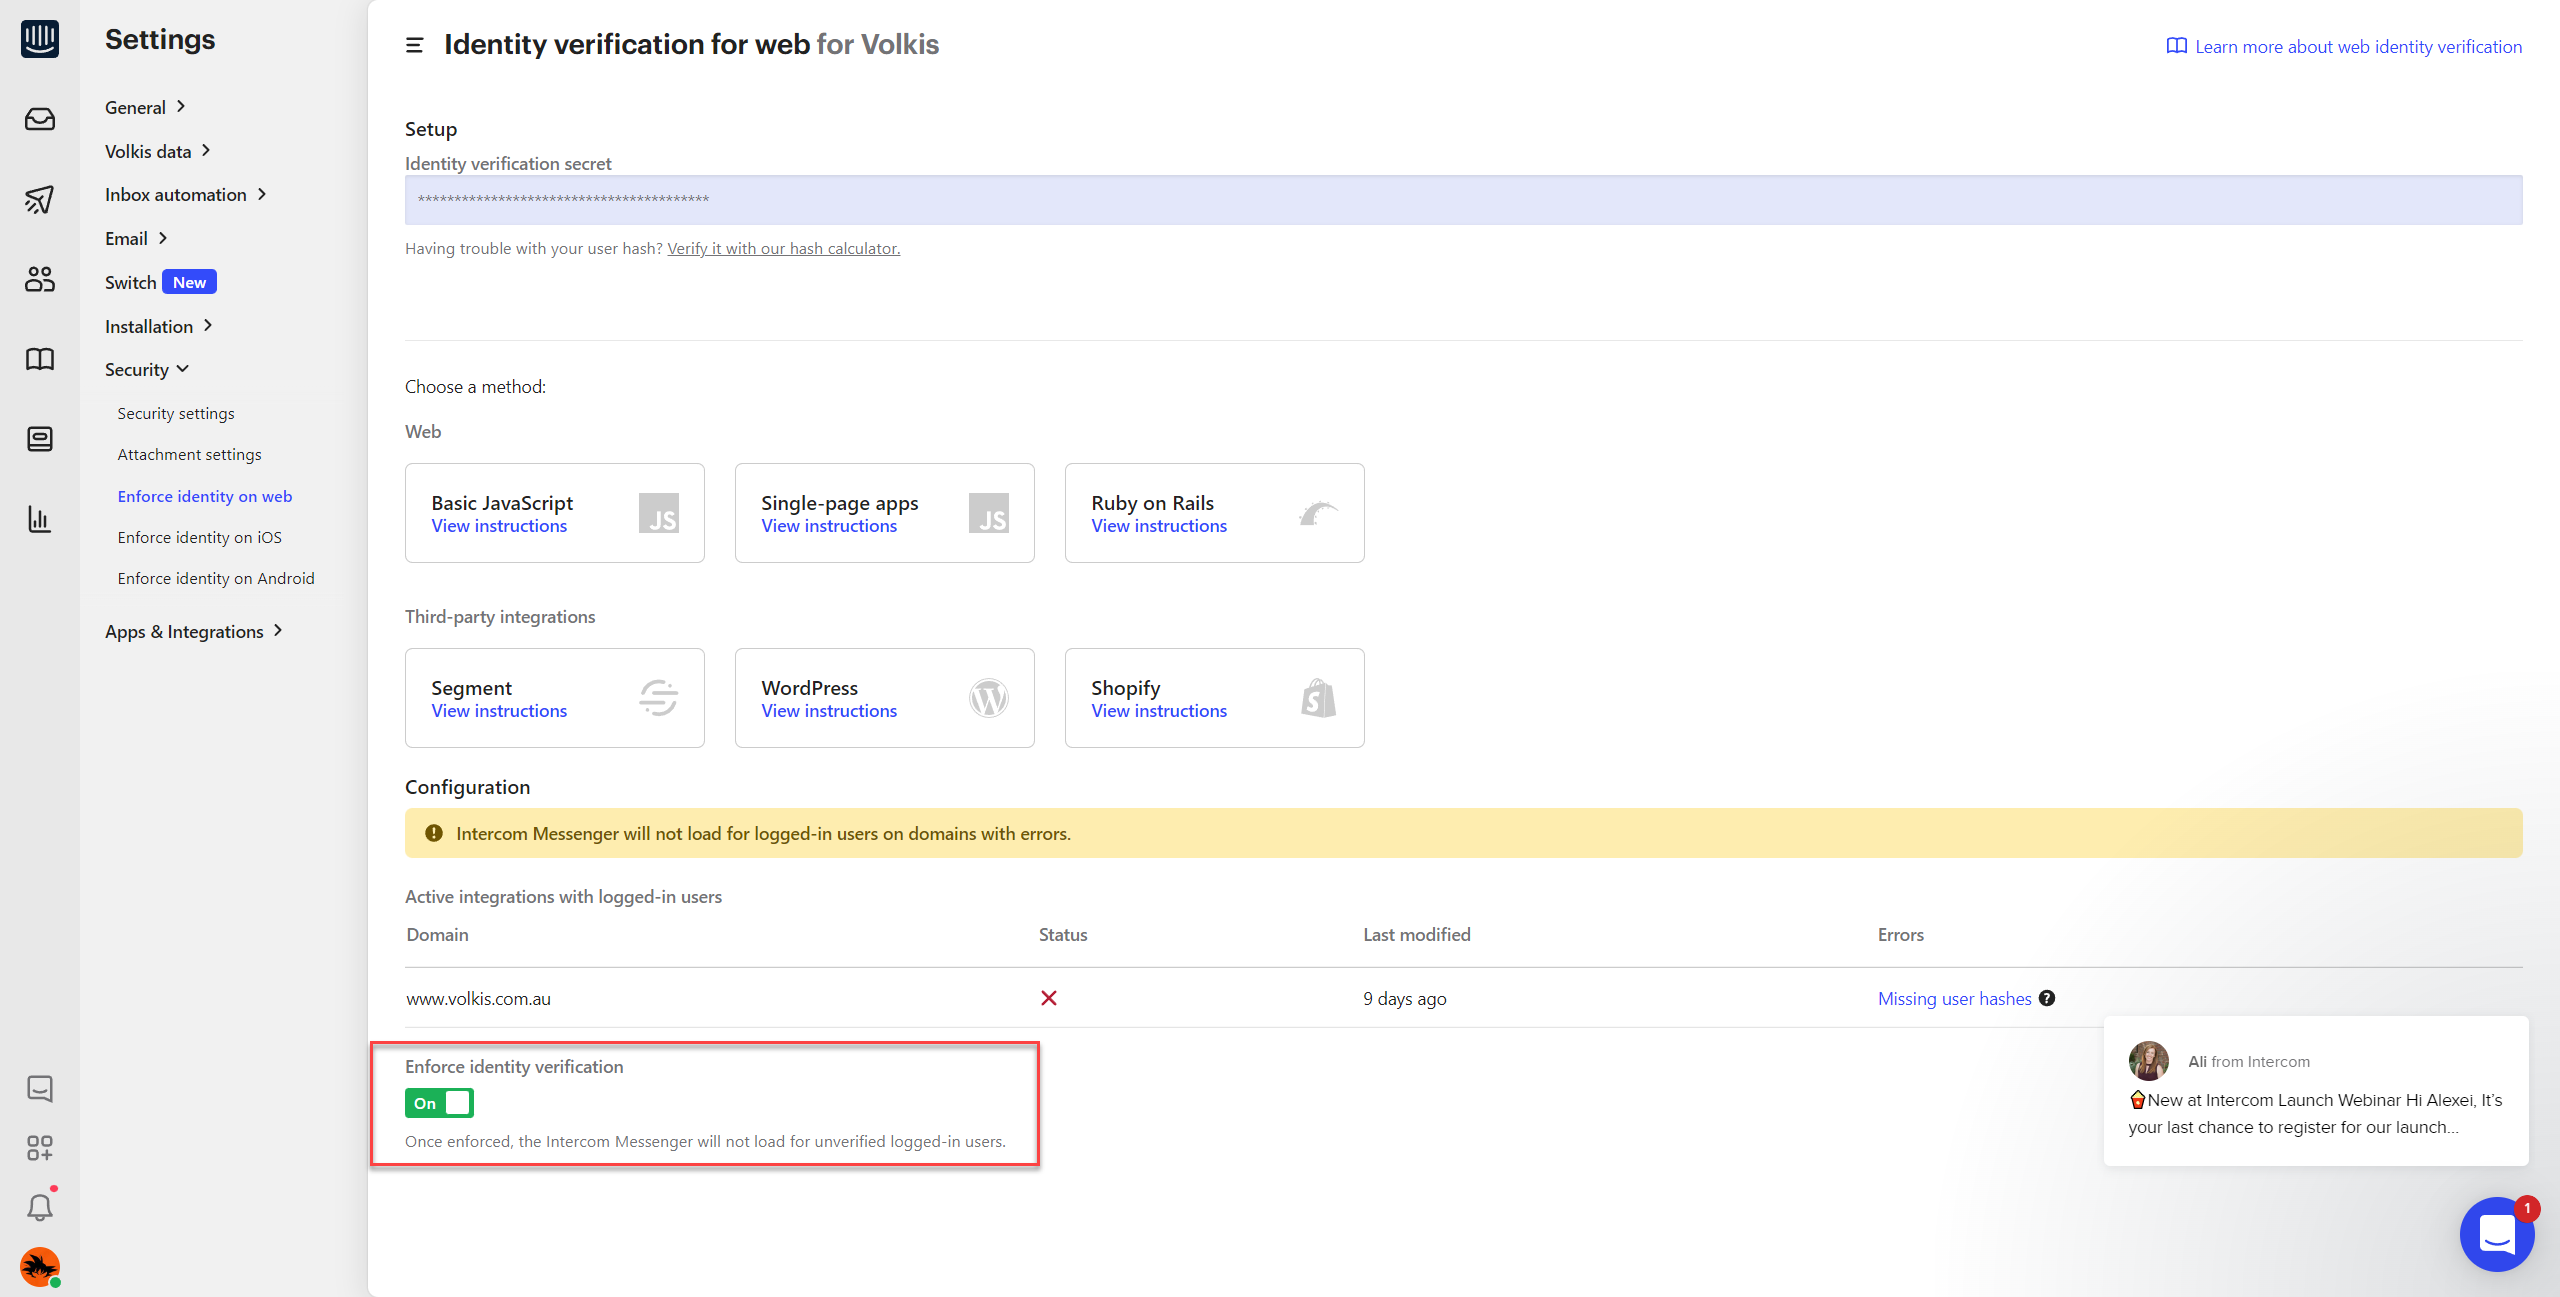2560x1297 pixels.
Task: Collapse the settings menu hamburger button
Action: [414, 45]
